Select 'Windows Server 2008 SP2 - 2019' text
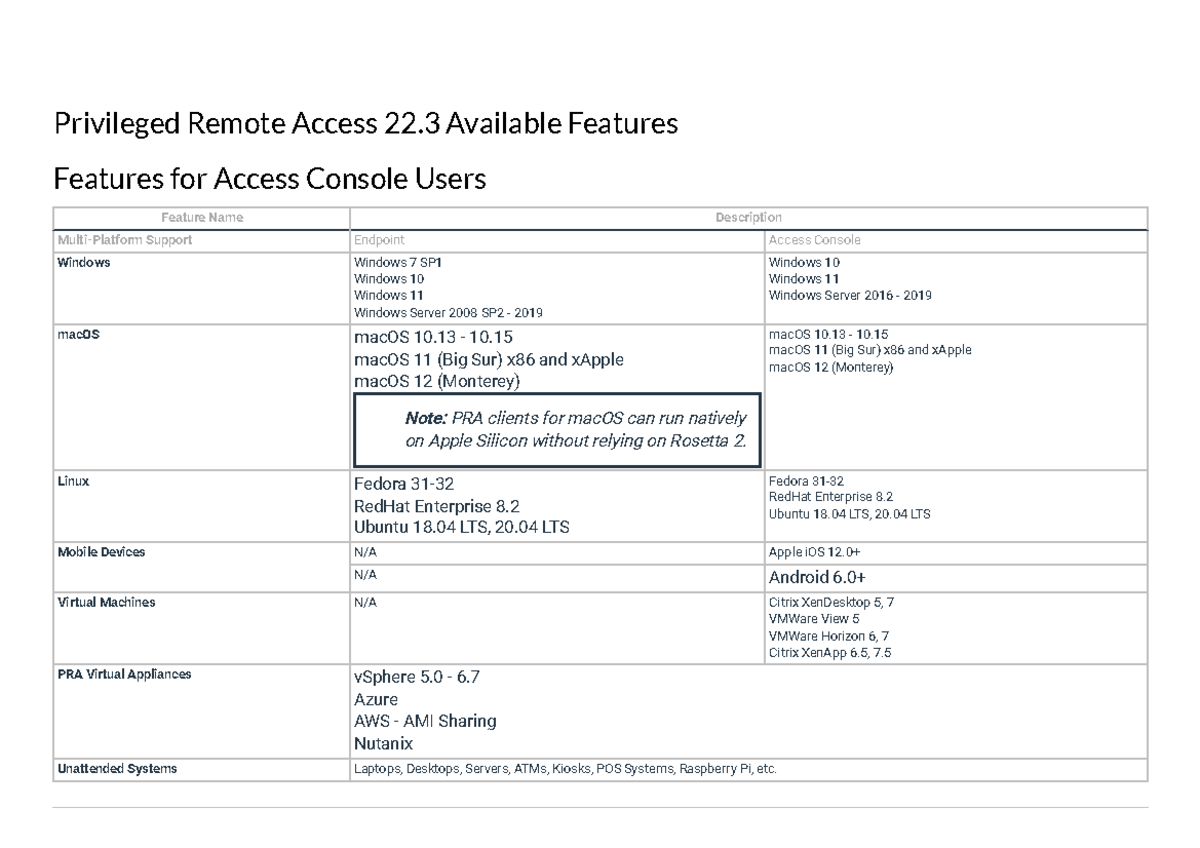 pos(448,312)
